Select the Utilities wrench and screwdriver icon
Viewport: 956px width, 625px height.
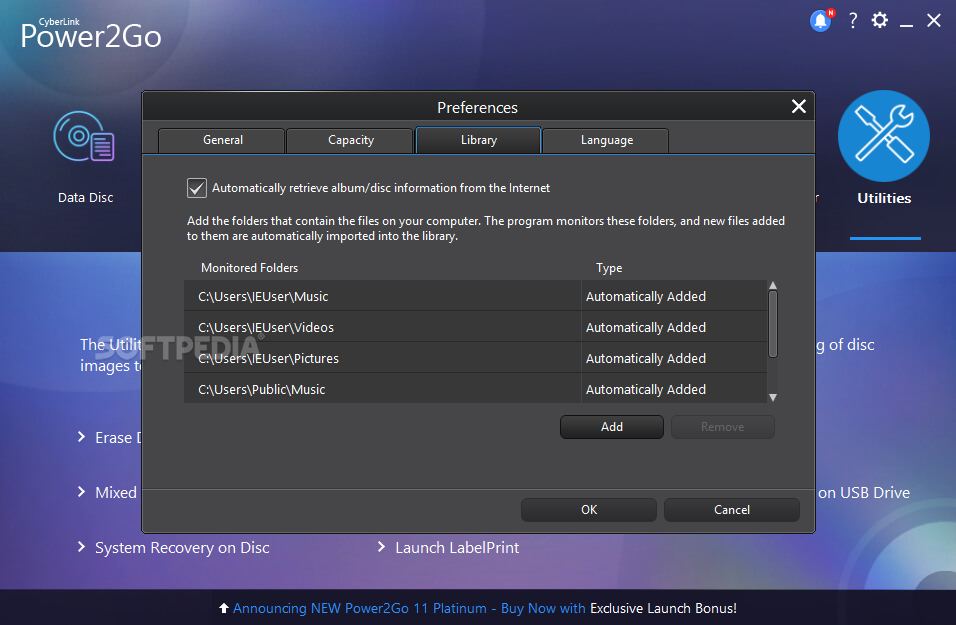(883, 136)
